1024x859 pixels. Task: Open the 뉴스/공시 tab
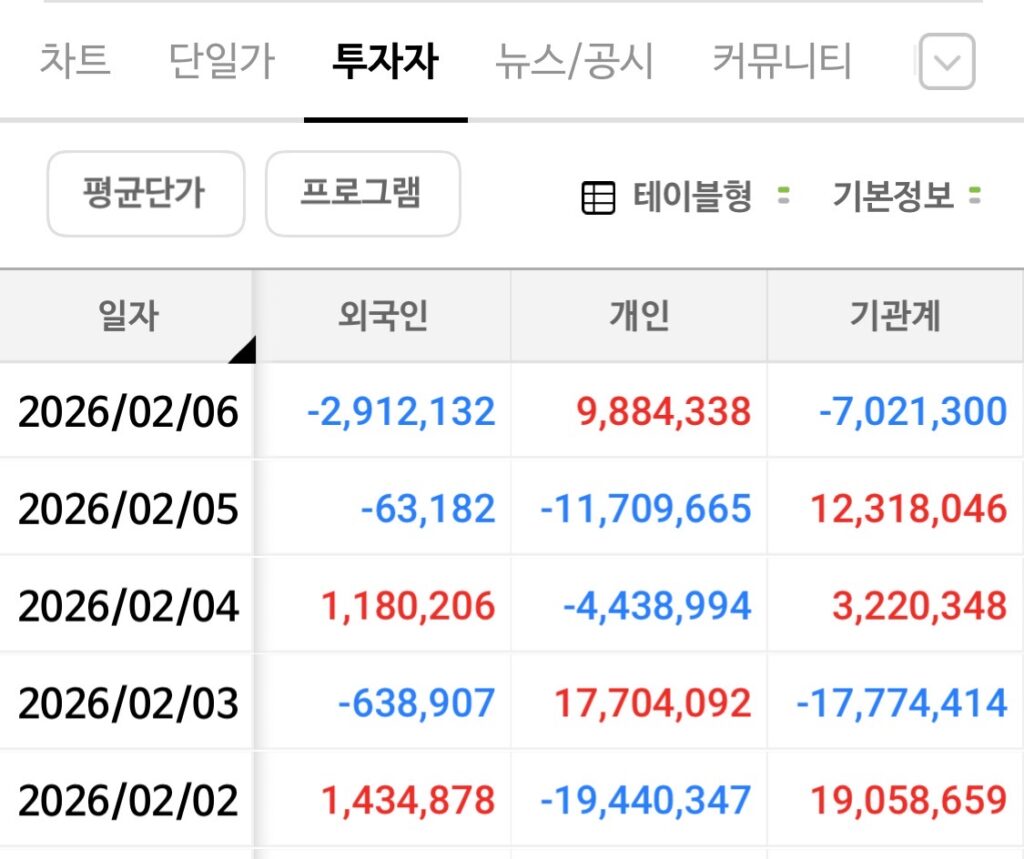[574, 62]
